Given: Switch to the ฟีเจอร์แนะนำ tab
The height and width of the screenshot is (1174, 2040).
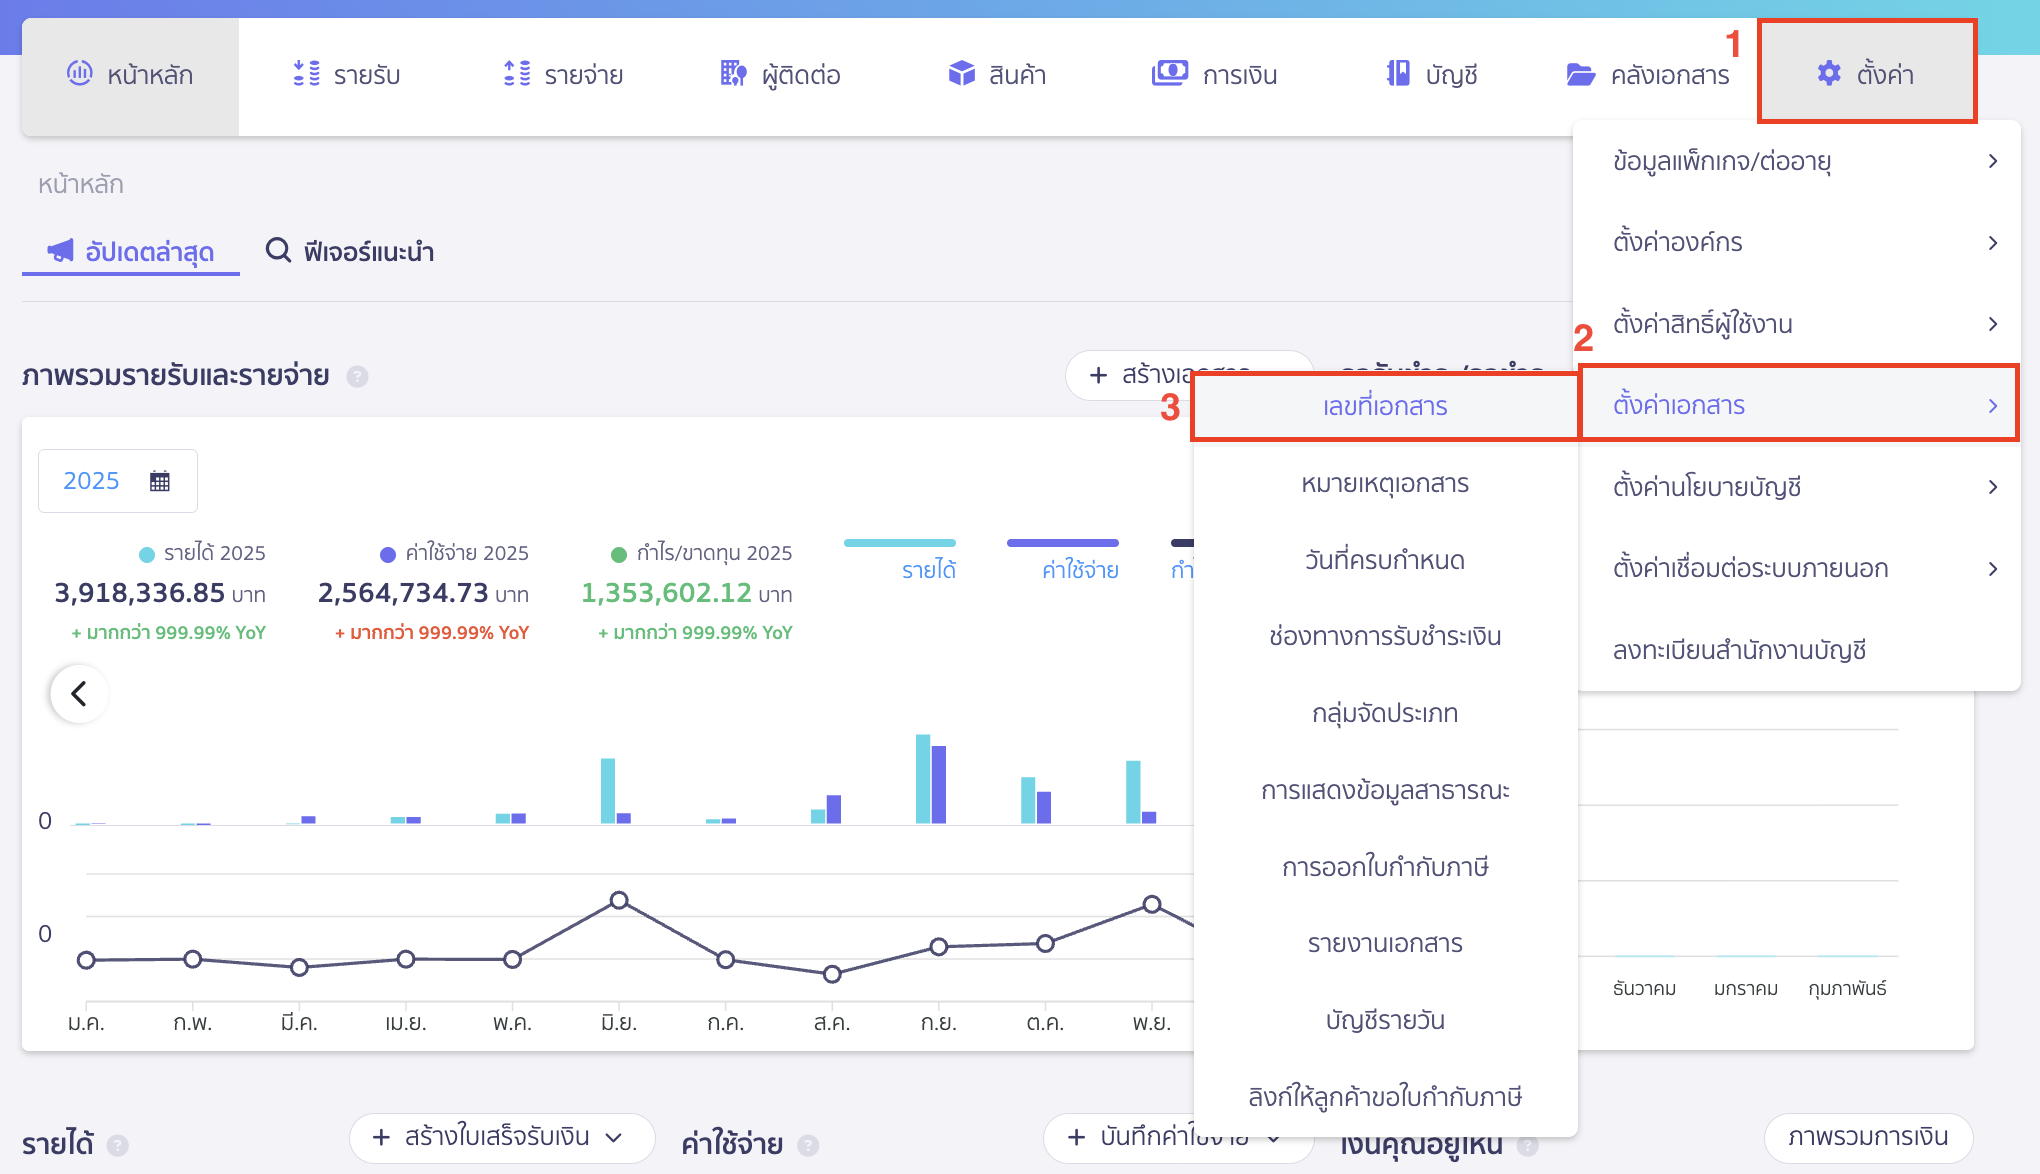Looking at the screenshot, I should (x=348, y=252).
